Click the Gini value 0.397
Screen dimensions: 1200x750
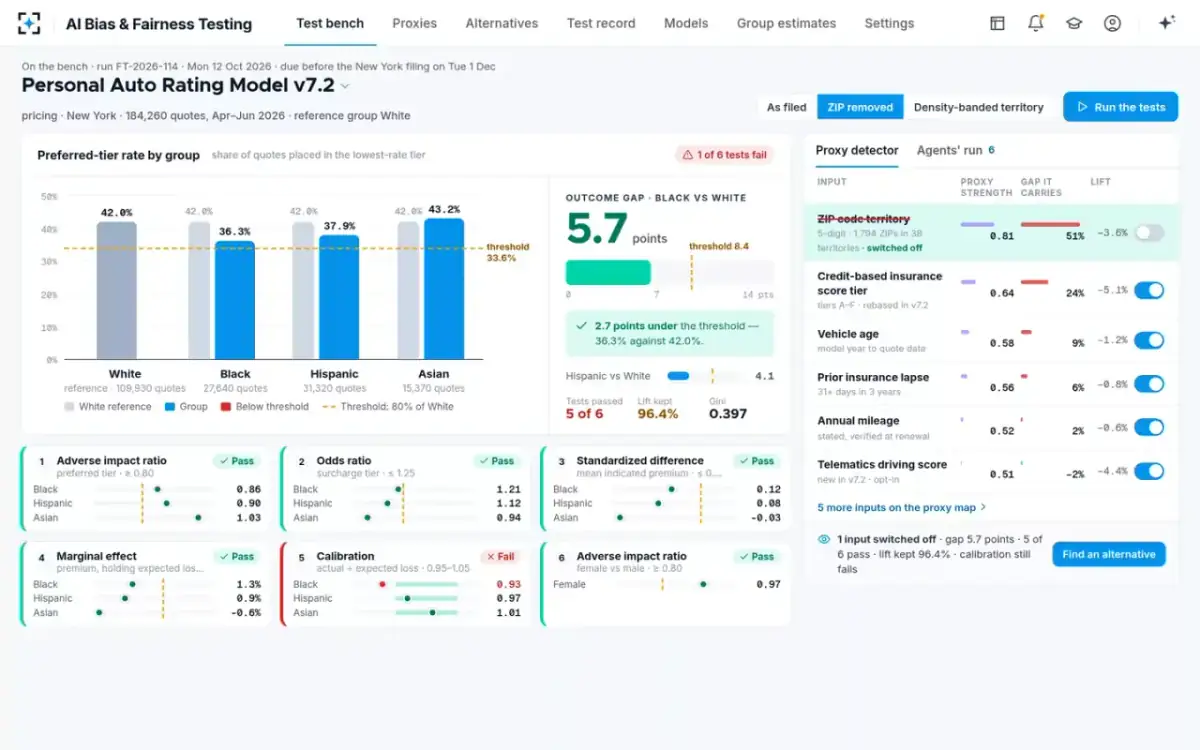[x=727, y=413]
